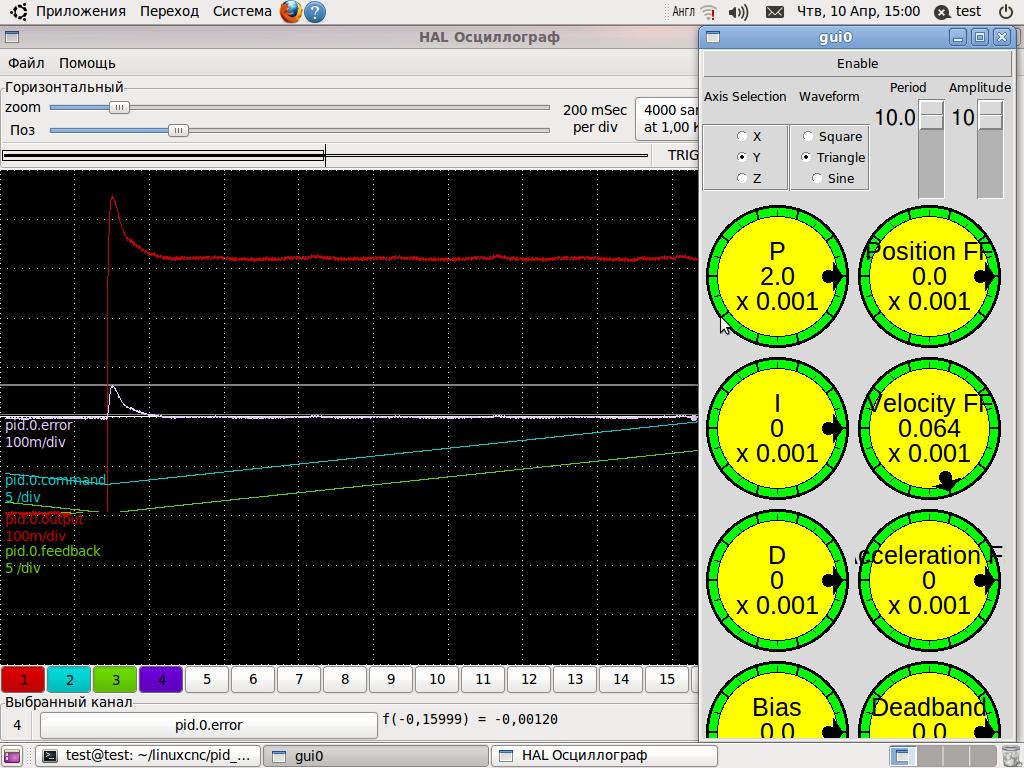Click the wireless network indicator
This screenshot has width=1024, height=768.
point(709,12)
